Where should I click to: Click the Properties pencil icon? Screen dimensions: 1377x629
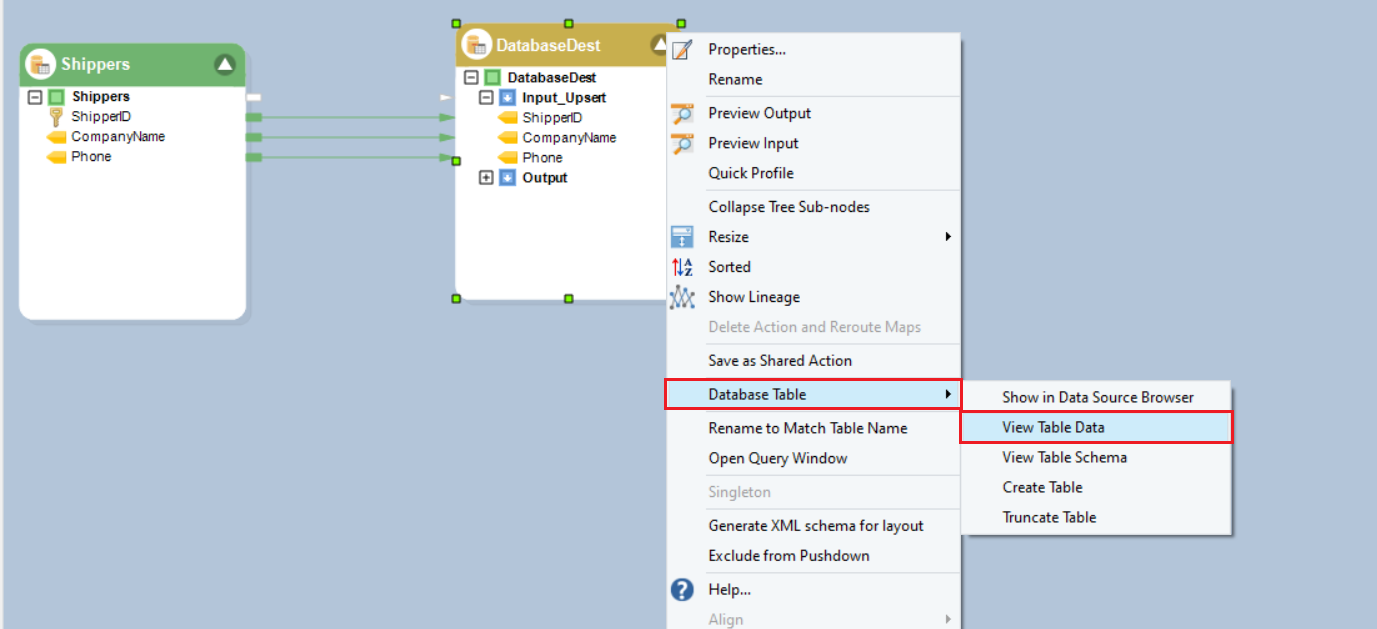[x=682, y=49]
